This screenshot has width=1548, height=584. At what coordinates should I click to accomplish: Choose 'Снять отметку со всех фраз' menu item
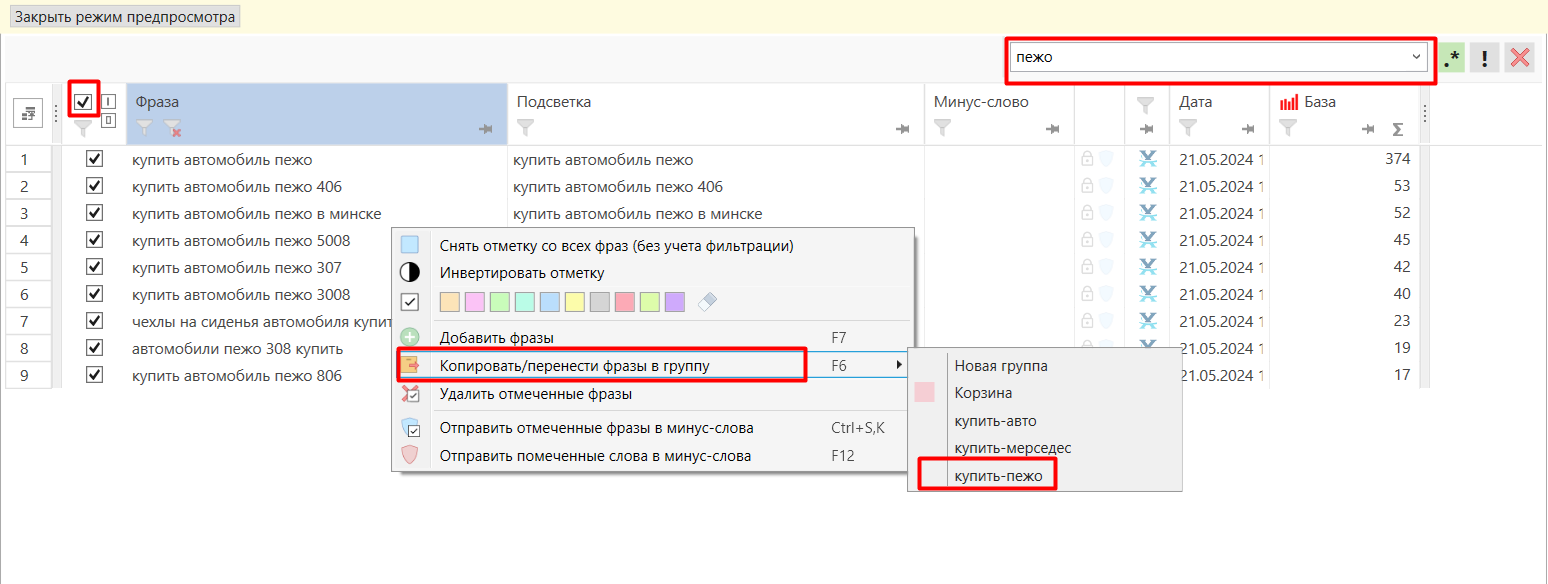pos(653,246)
